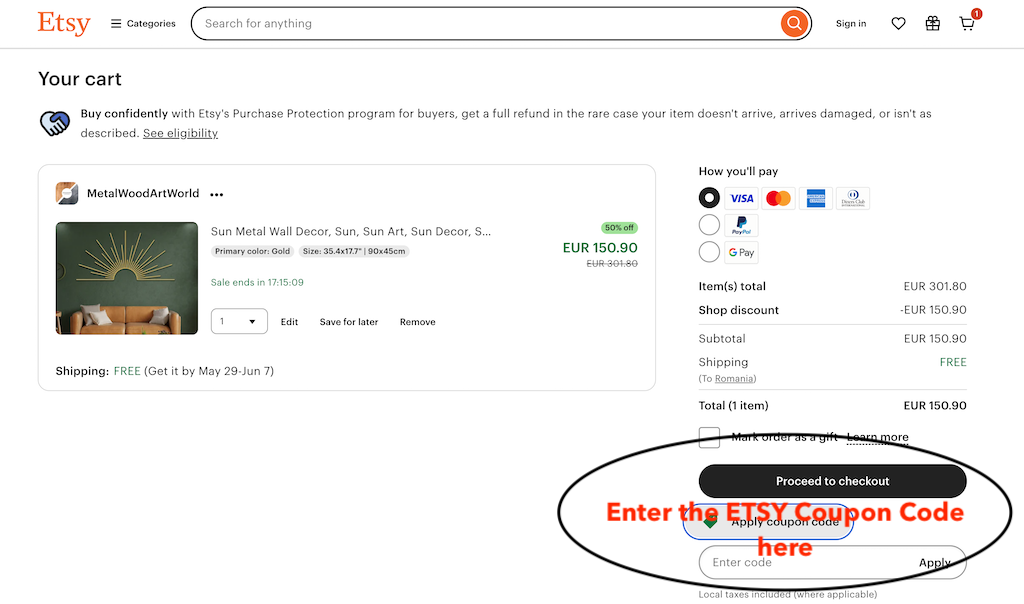Click the See eligibility link
1024x604 pixels.
pos(180,133)
